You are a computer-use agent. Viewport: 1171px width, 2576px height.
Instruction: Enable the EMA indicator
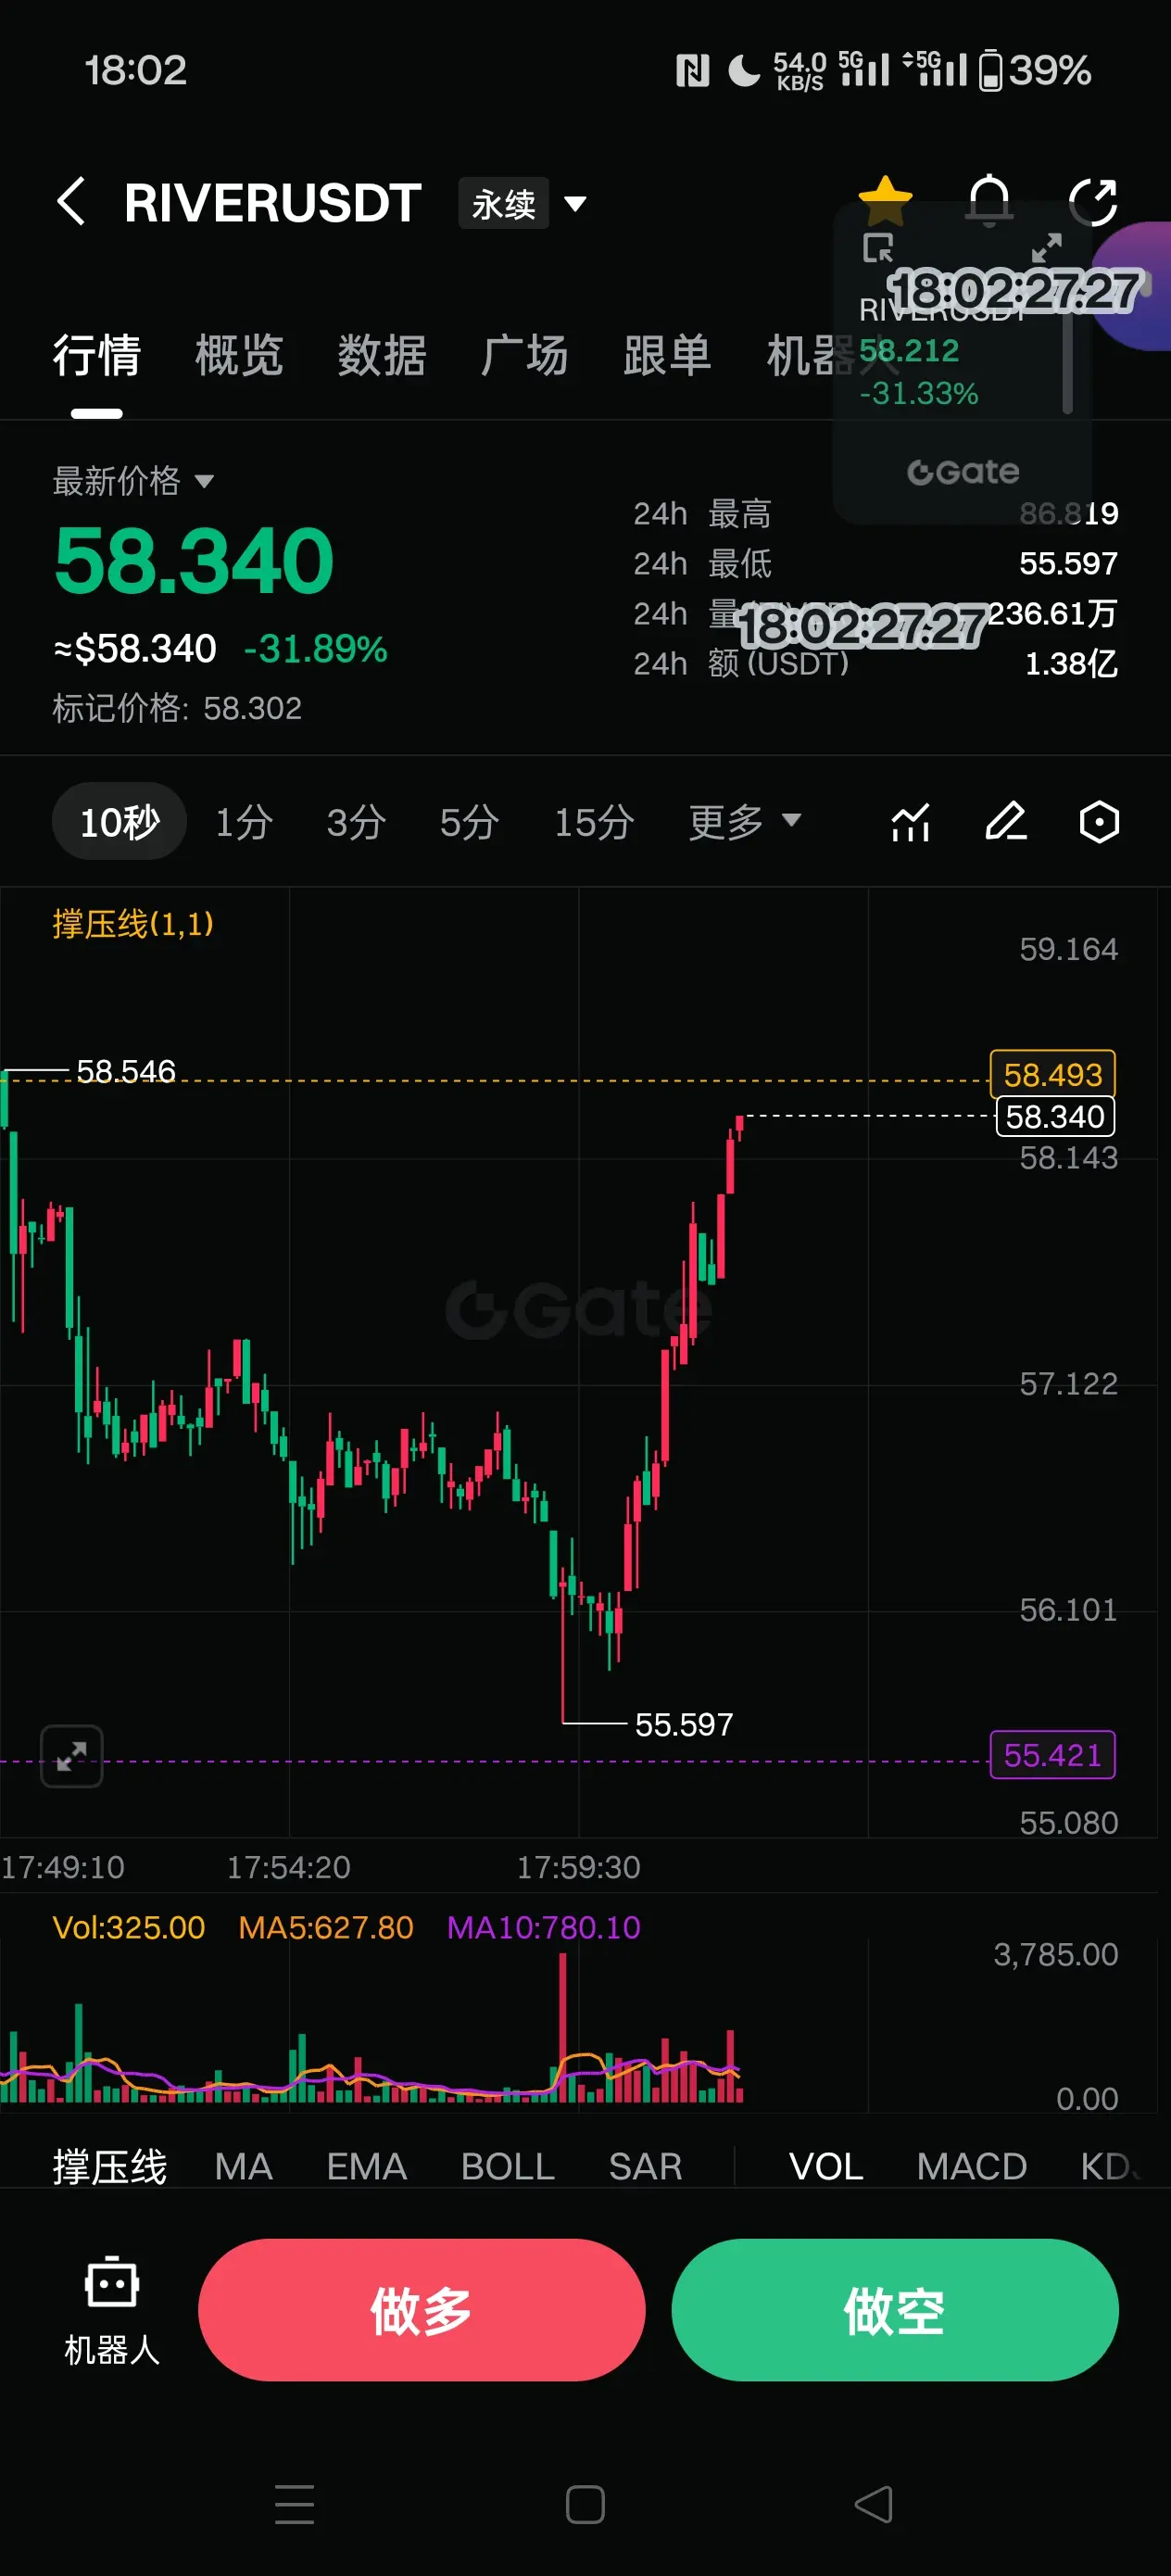click(366, 2167)
